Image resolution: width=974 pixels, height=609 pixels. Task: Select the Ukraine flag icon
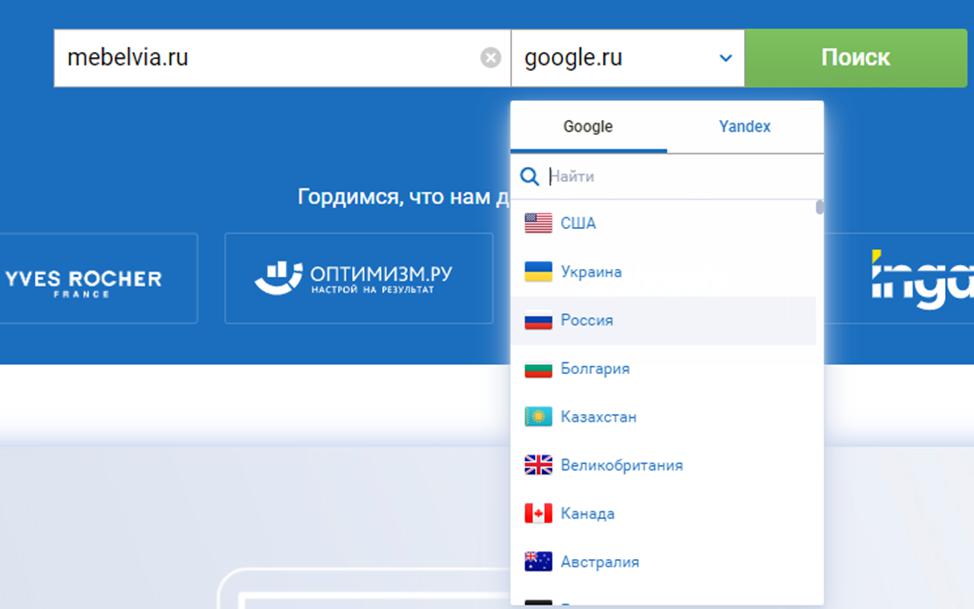click(538, 272)
